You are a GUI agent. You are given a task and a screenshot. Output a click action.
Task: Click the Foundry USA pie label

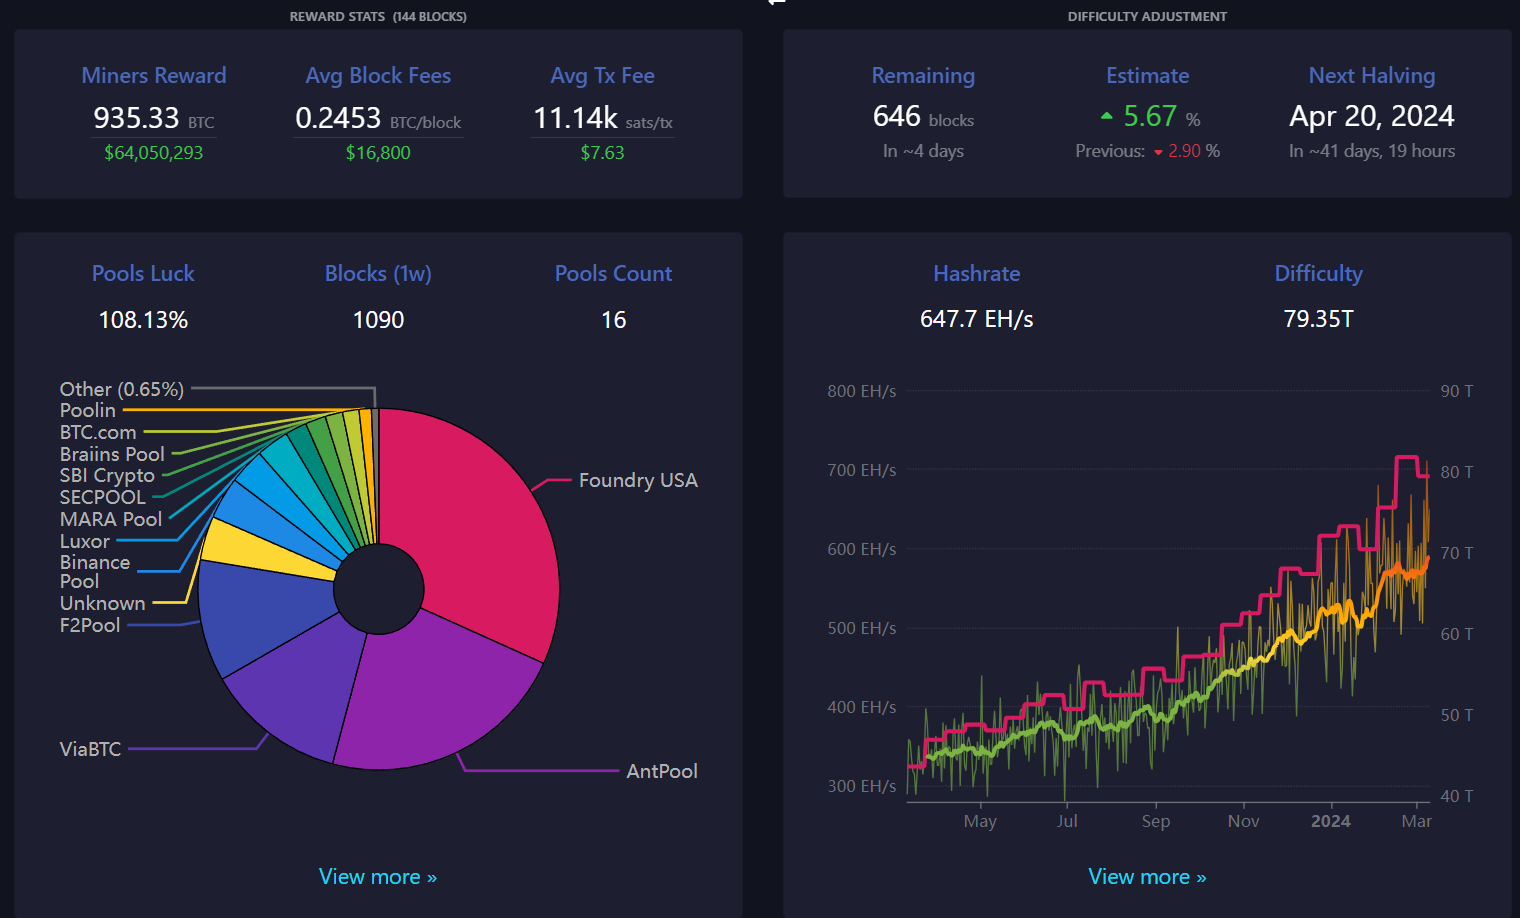638,480
